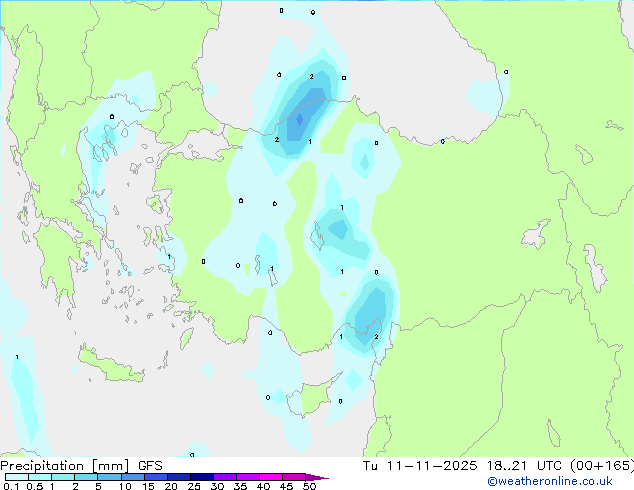Viewport: 634px width, 490px height.
Task: Click the 'GFS' model label
Action: click(150, 466)
